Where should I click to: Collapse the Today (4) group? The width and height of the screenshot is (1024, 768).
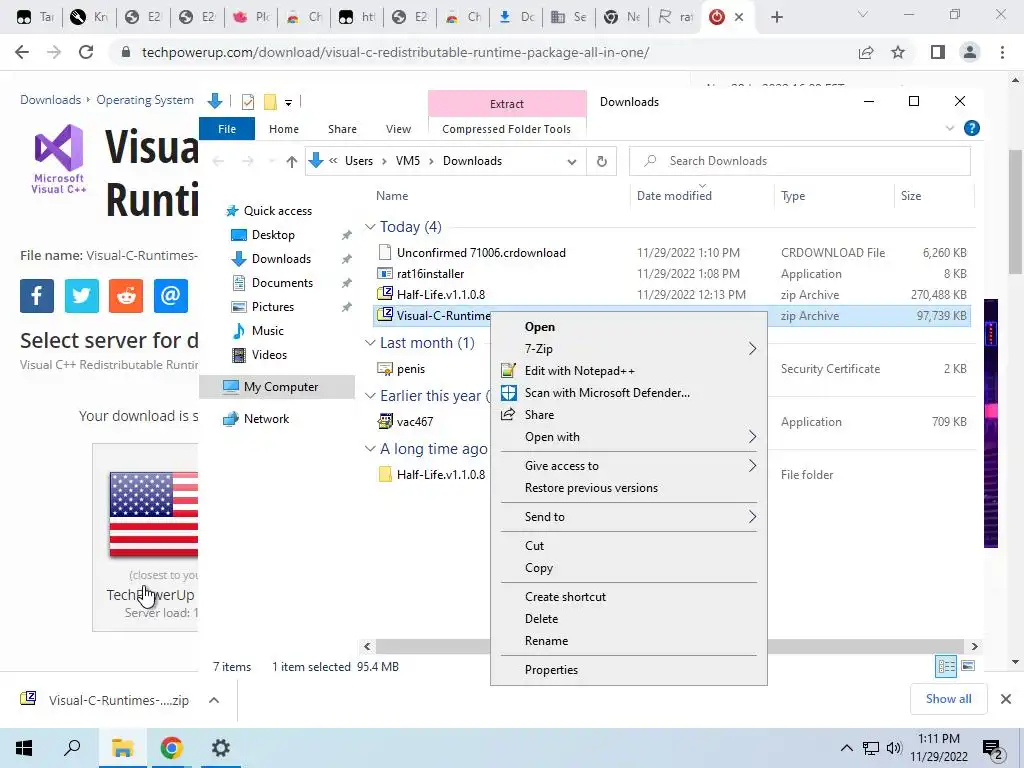point(370,227)
